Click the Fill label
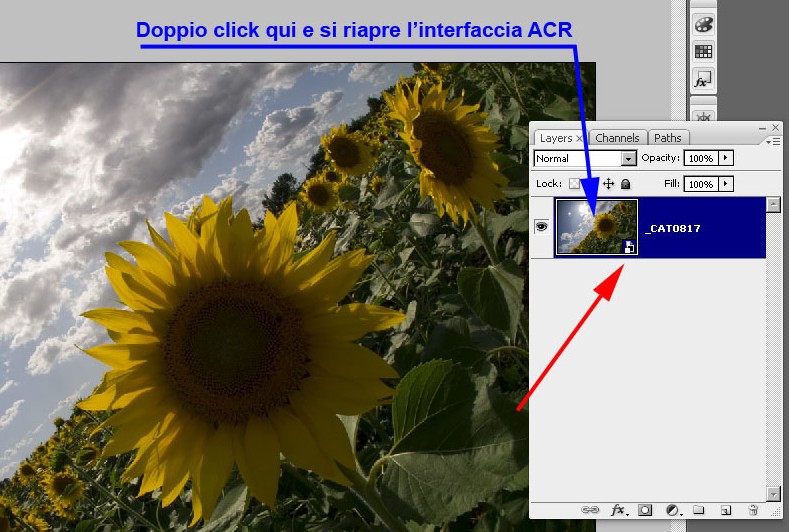 672,184
